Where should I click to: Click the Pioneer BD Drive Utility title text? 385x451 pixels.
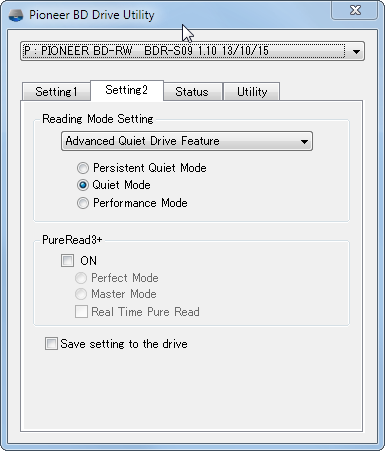coord(92,15)
